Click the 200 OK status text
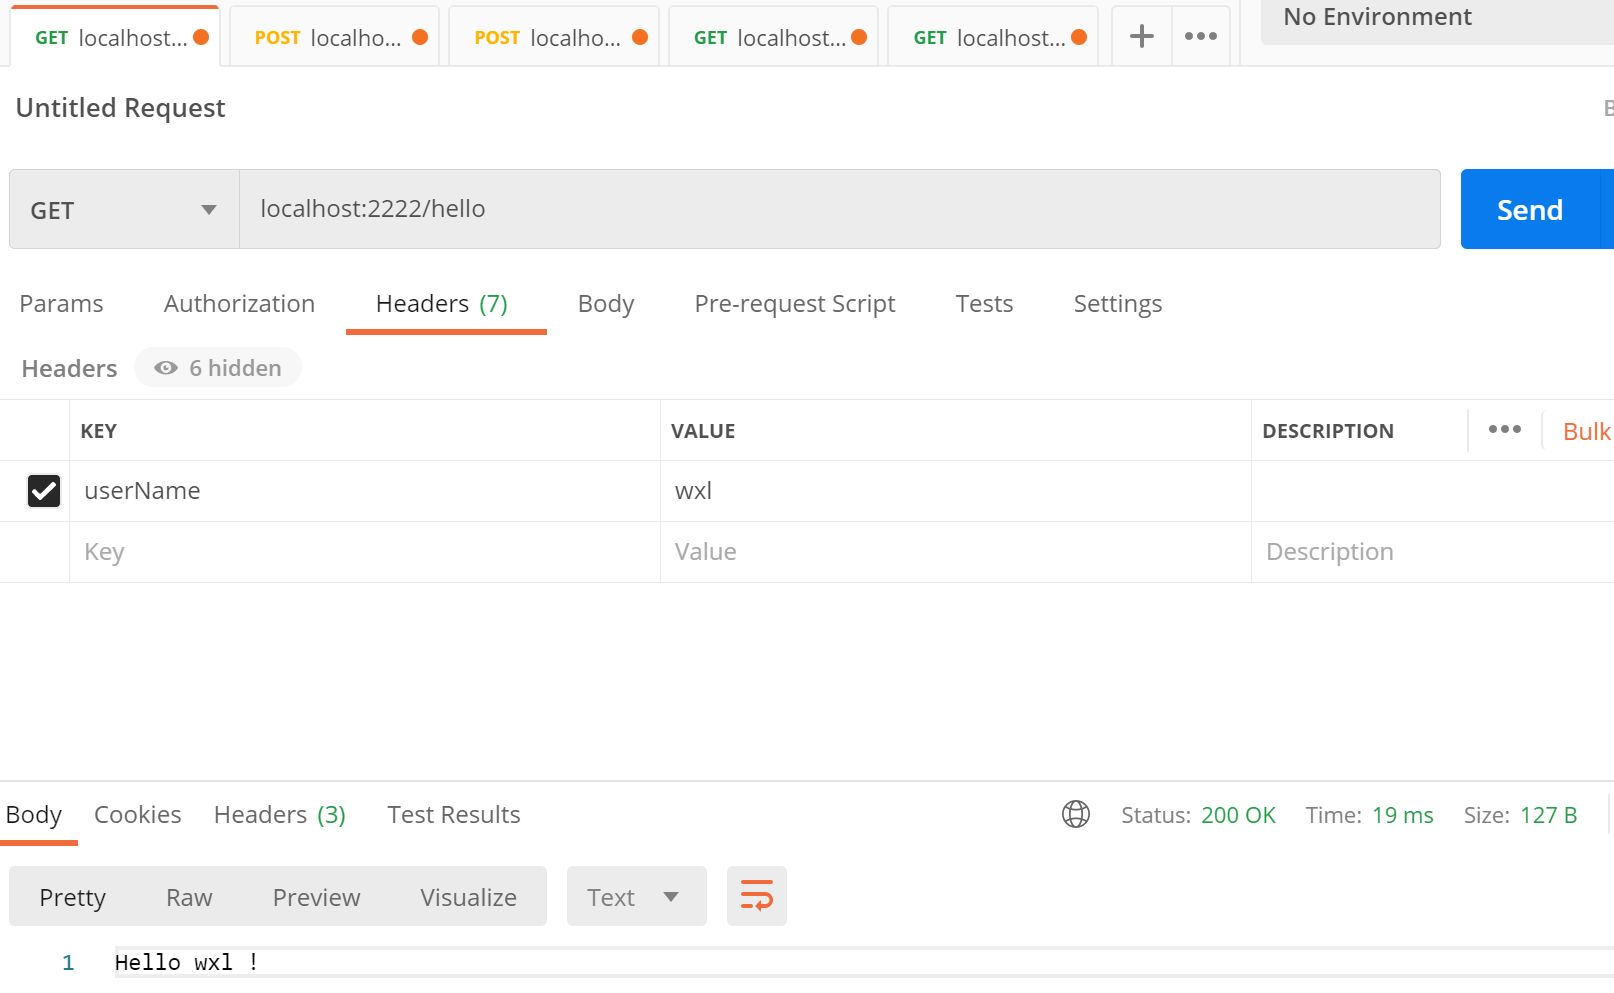The image size is (1614, 993). 1238,815
